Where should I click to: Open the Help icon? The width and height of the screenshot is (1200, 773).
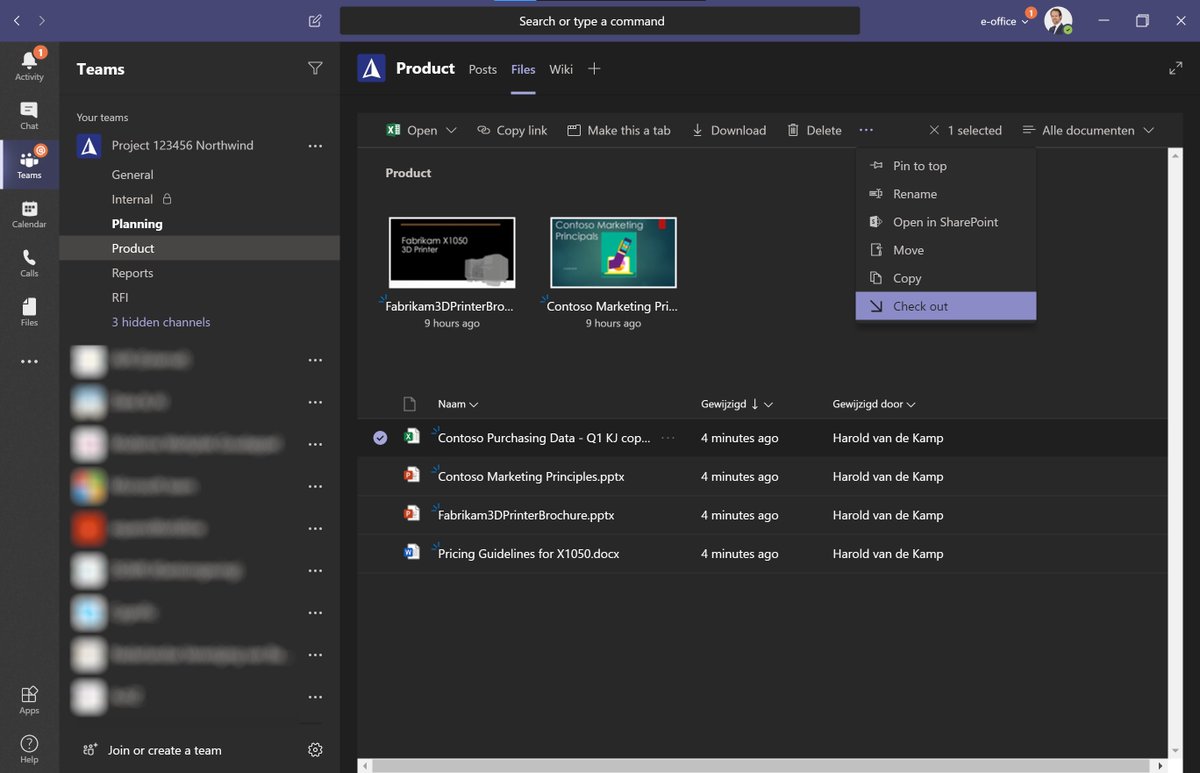[x=29, y=748]
